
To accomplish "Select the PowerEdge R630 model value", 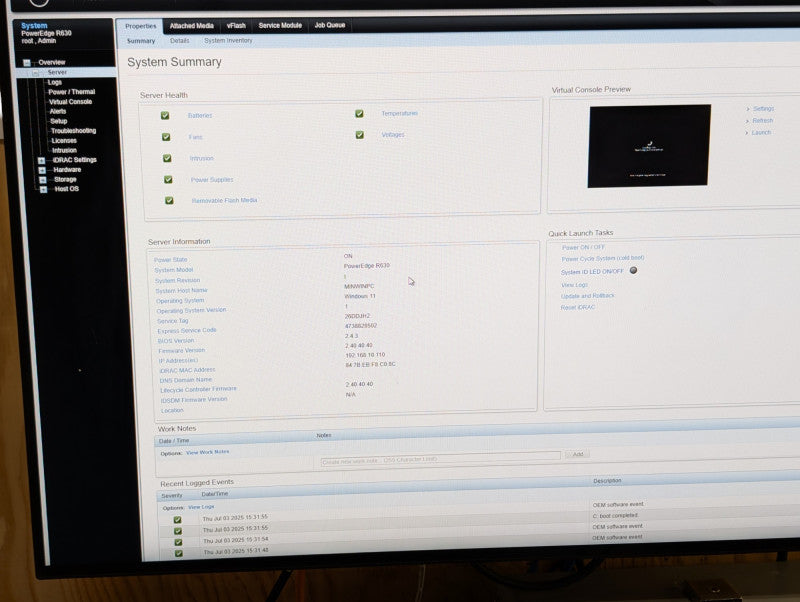I will pos(366,266).
